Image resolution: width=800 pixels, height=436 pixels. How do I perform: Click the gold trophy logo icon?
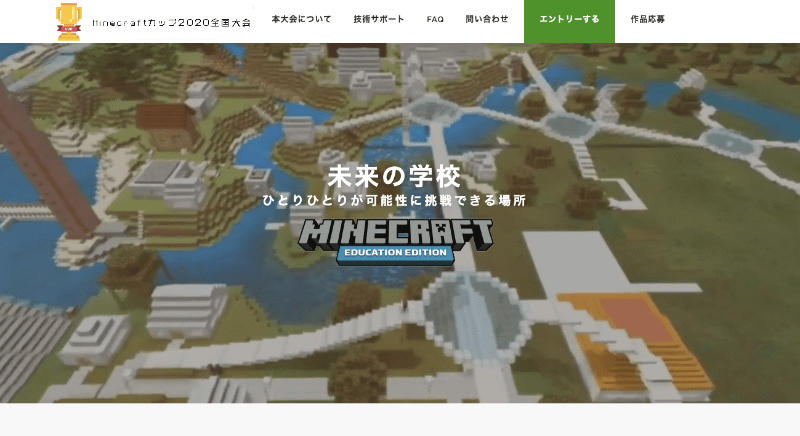pos(69,22)
